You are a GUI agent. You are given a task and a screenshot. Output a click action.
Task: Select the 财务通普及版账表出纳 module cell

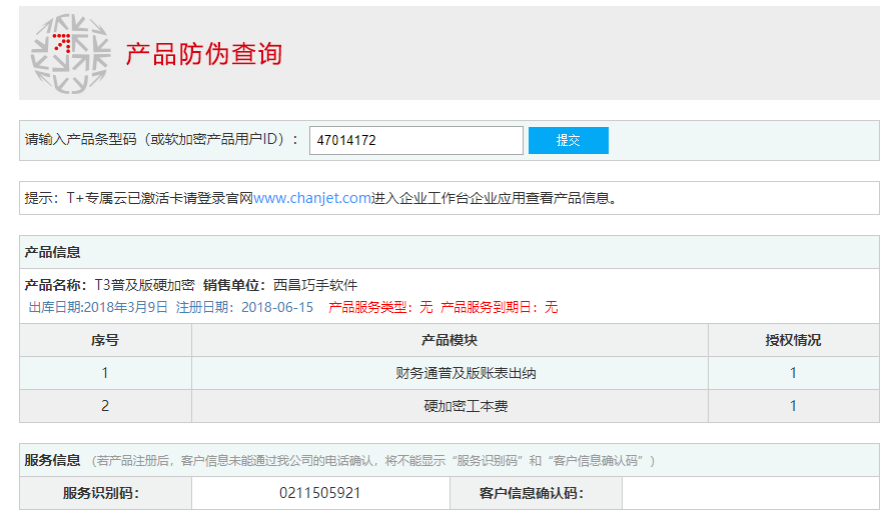click(450, 374)
